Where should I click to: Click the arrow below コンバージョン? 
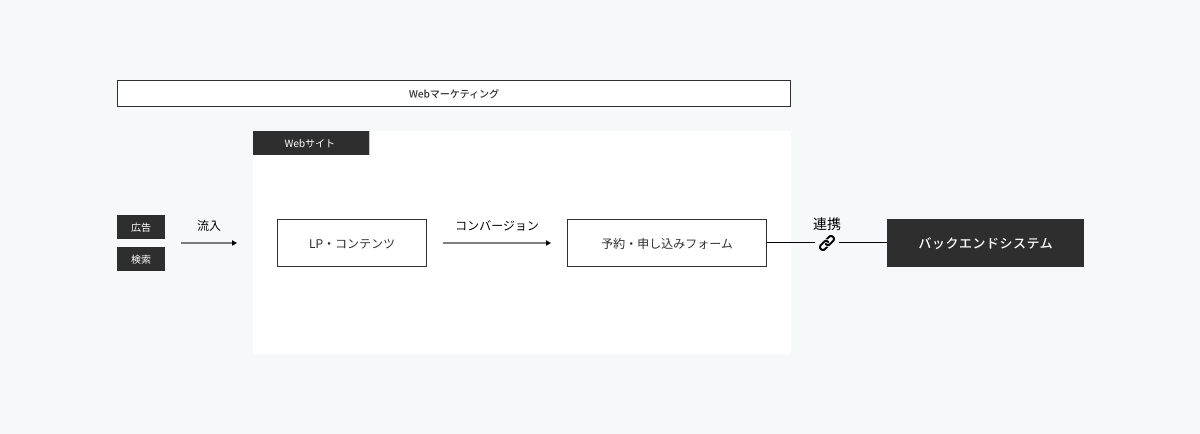[496, 243]
